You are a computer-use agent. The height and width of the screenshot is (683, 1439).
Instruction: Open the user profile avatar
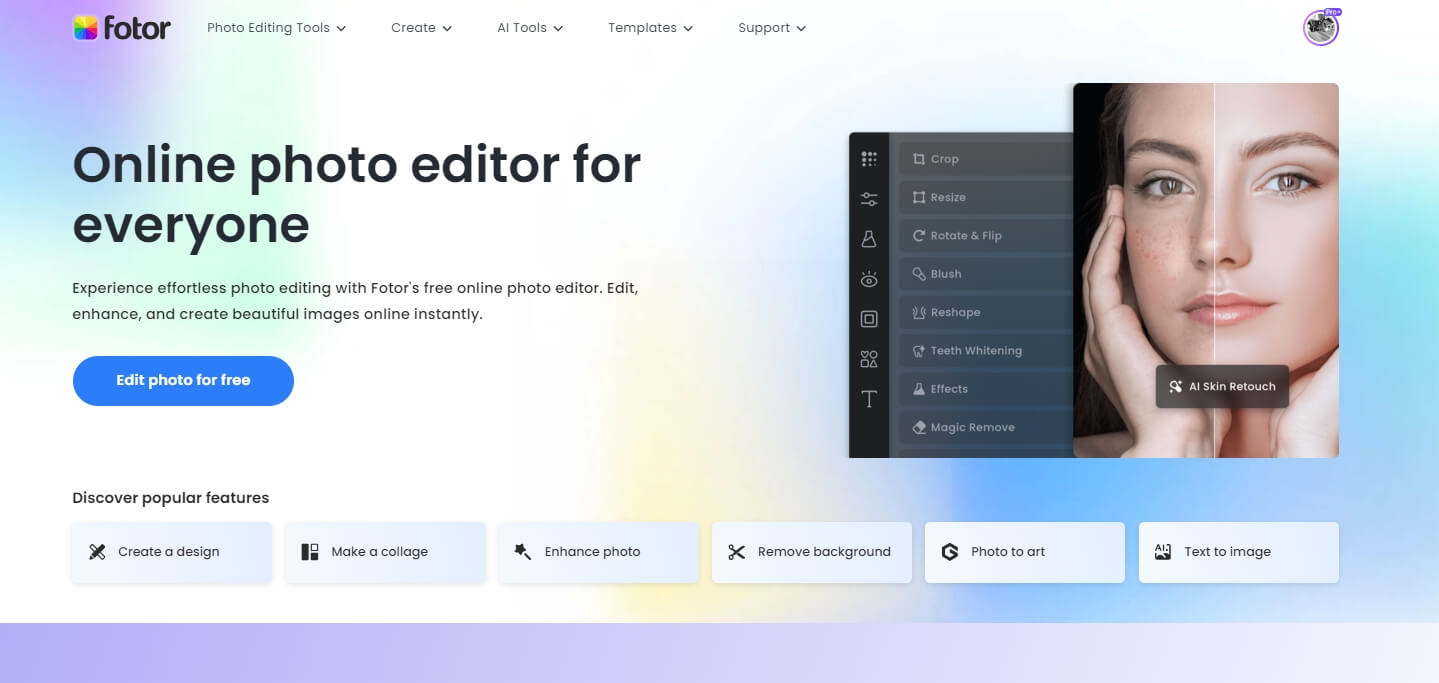(1320, 29)
